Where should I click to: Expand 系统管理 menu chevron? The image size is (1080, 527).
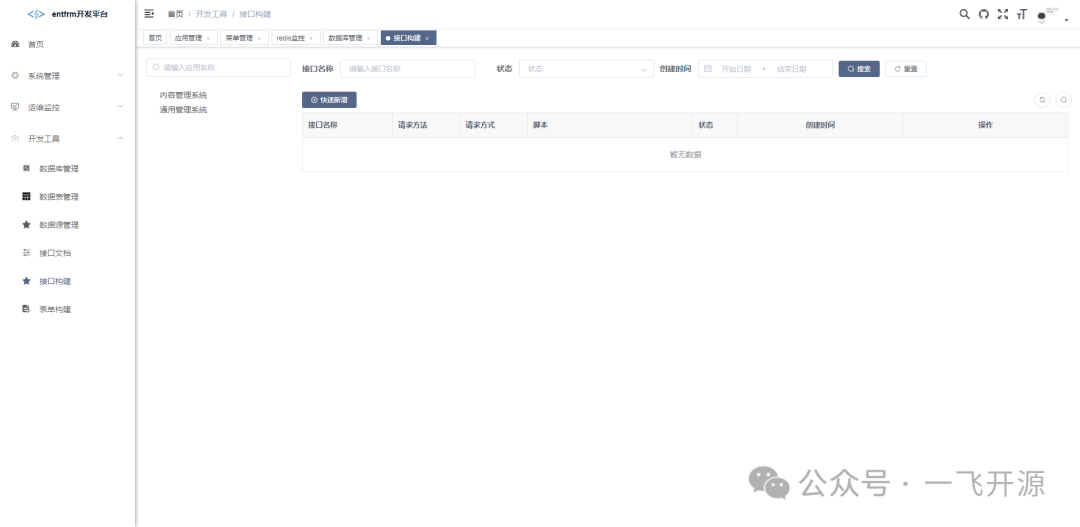pyautogui.click(x=121, y=75)
